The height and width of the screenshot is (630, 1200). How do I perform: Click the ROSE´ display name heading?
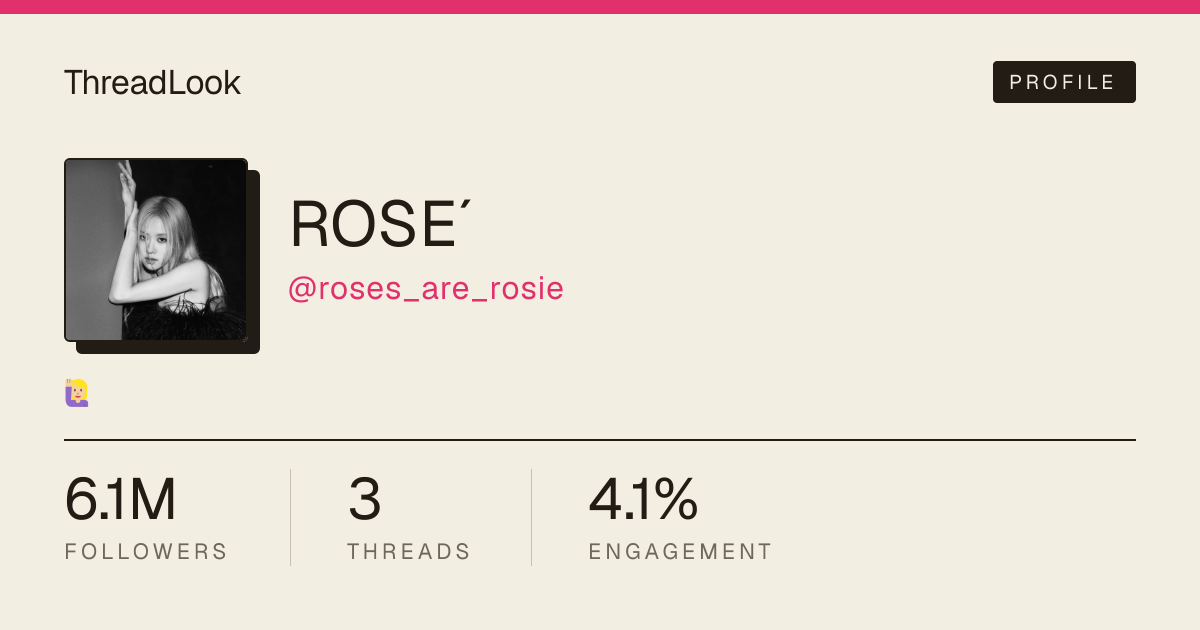380,224
